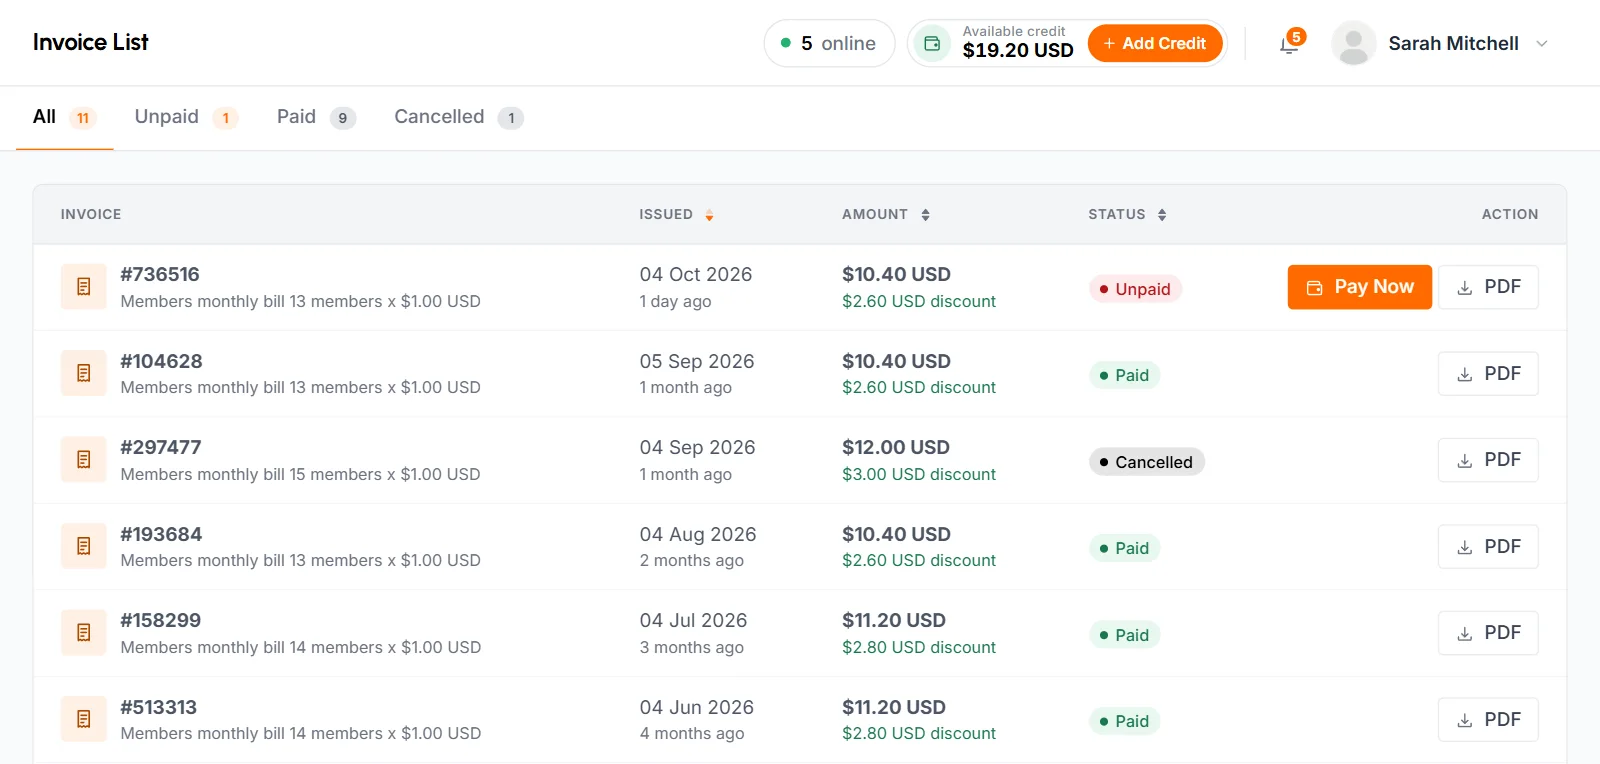Click invoice number #297477
Image resolution: width=1600 pixels, height=764 pixels.
point(161,447)
